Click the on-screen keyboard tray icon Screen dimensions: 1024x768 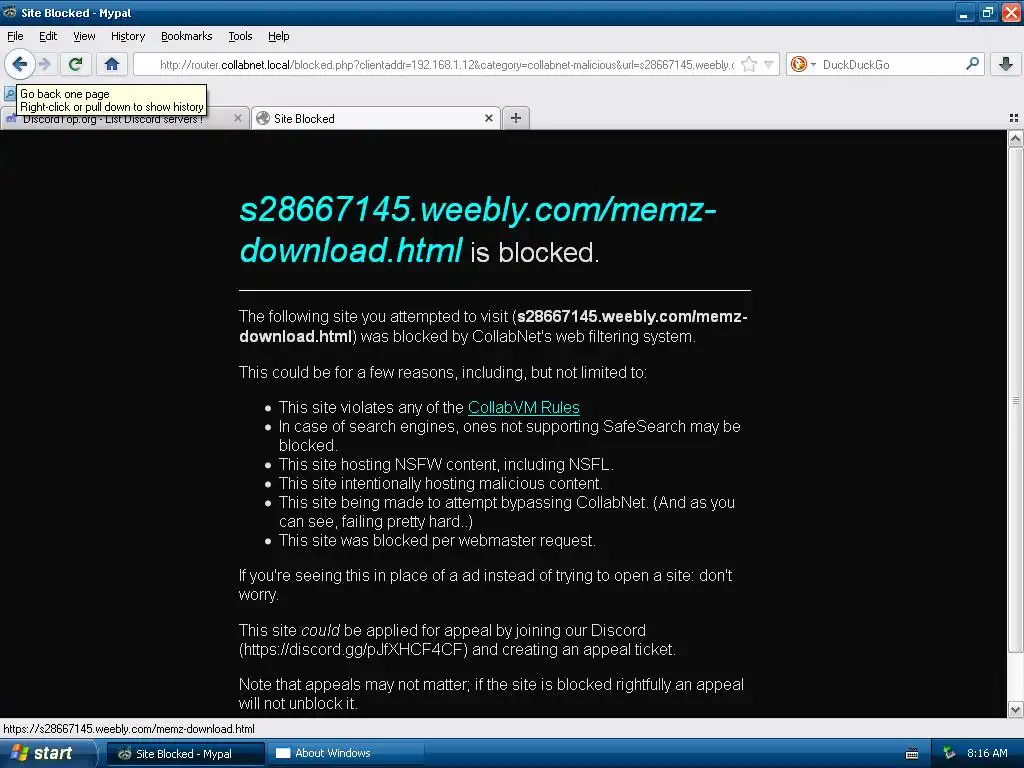click(x=912, y=754)
